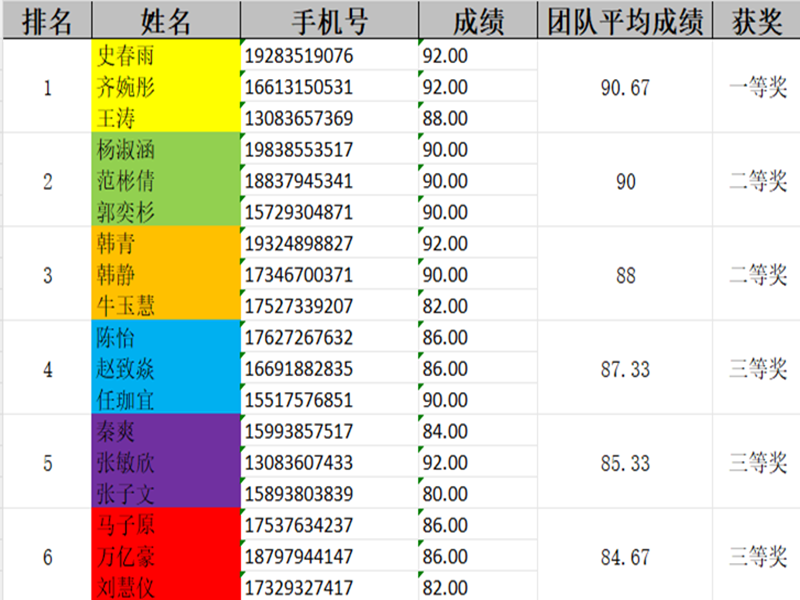Select phone number 15993857517

coord(329,431)
